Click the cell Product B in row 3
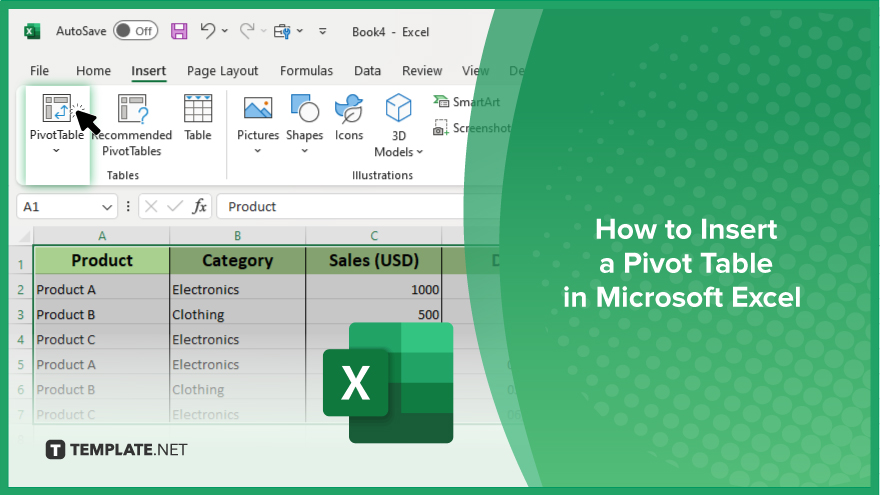The width and height of the screenshot is (880, 495). coord(102,314)
